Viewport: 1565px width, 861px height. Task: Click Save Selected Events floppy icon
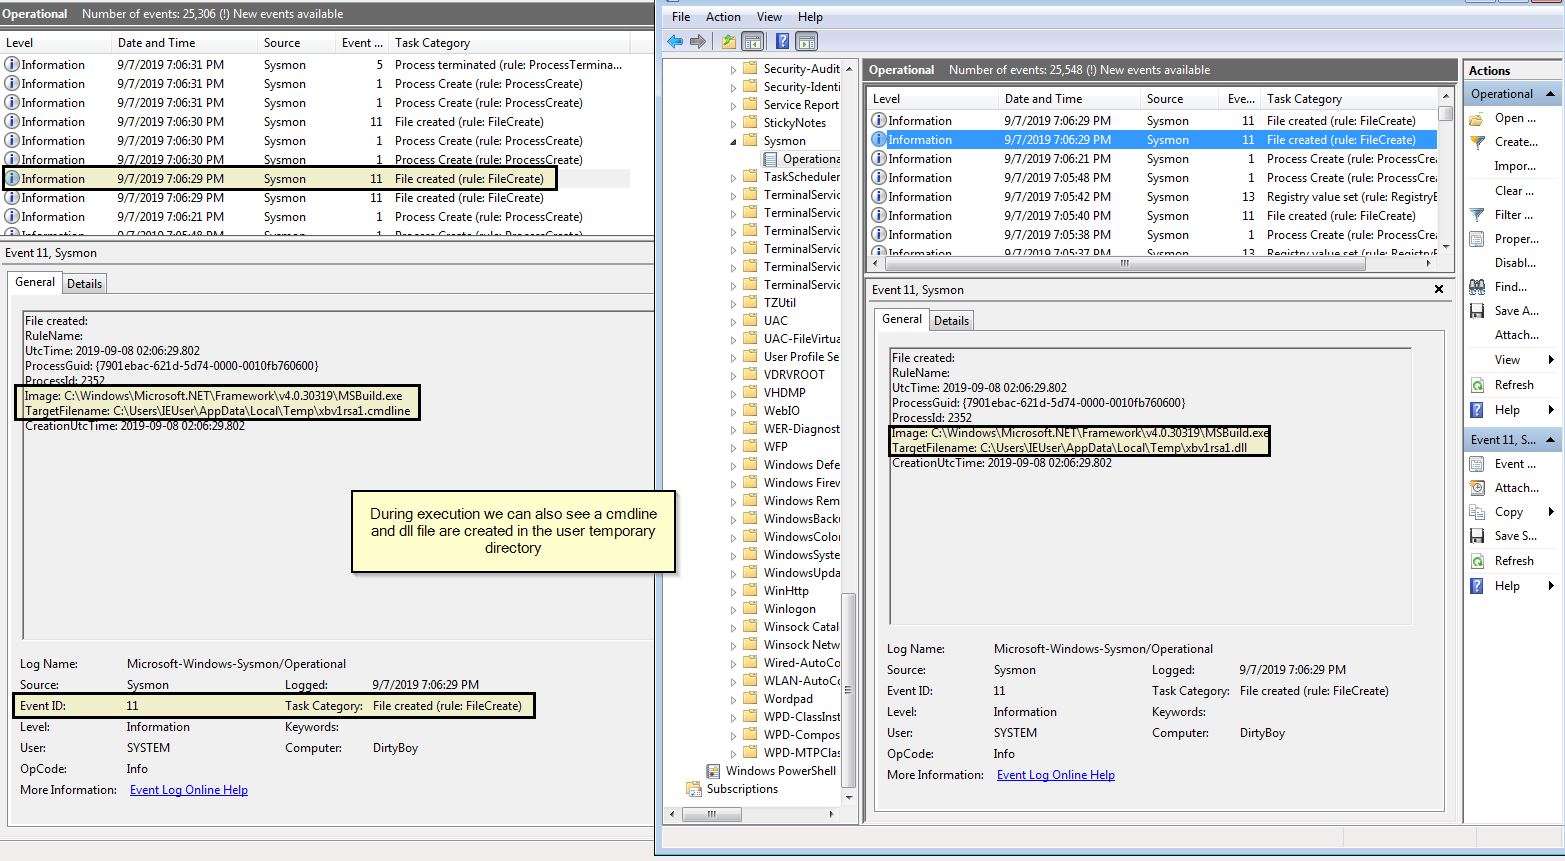click(1477, 536)
